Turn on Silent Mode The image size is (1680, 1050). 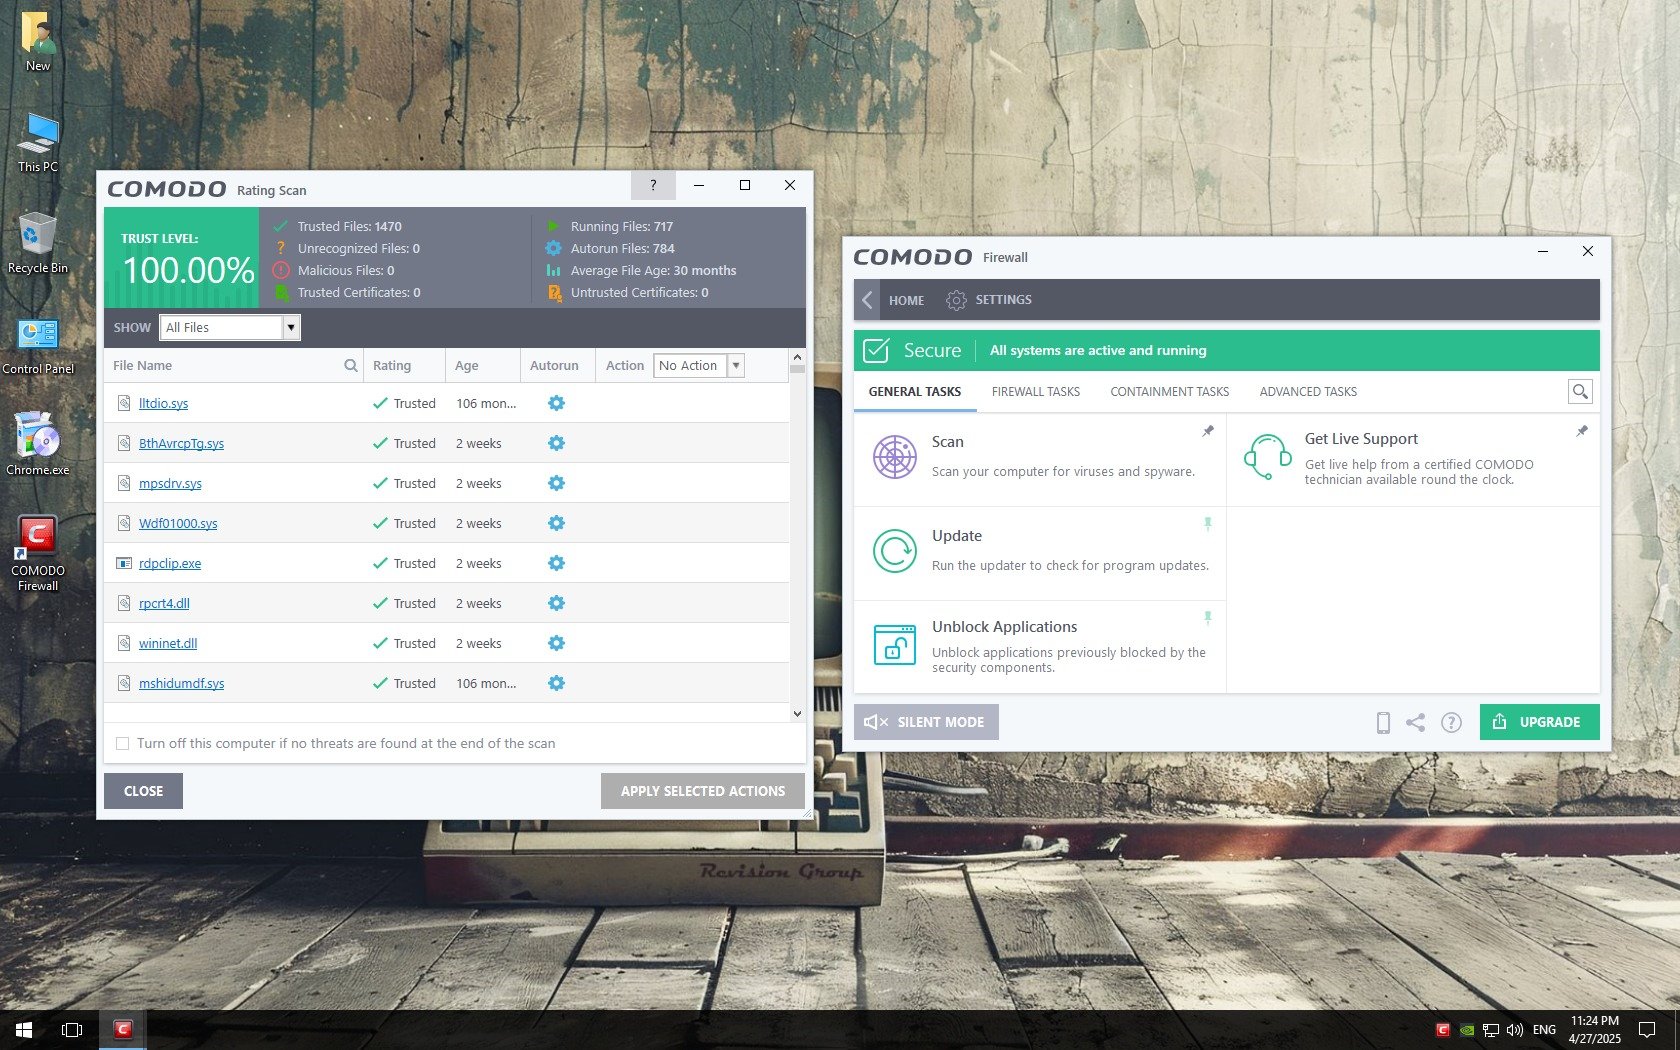pyautogui.click(x=926, y=722)
